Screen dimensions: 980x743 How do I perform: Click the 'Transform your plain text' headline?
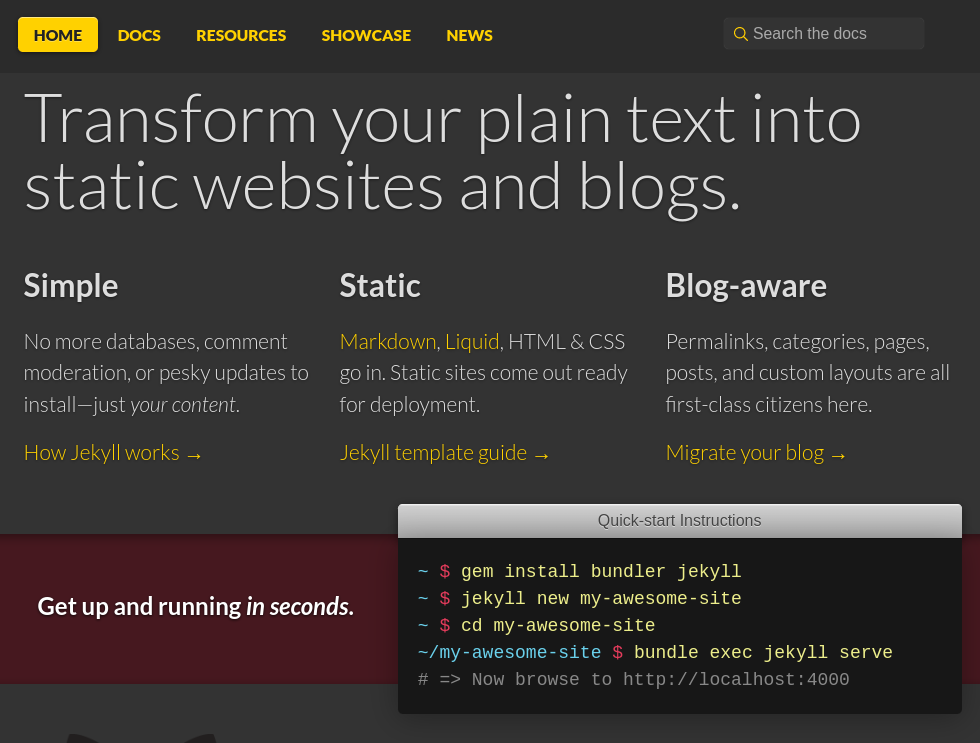coord(442,154)
